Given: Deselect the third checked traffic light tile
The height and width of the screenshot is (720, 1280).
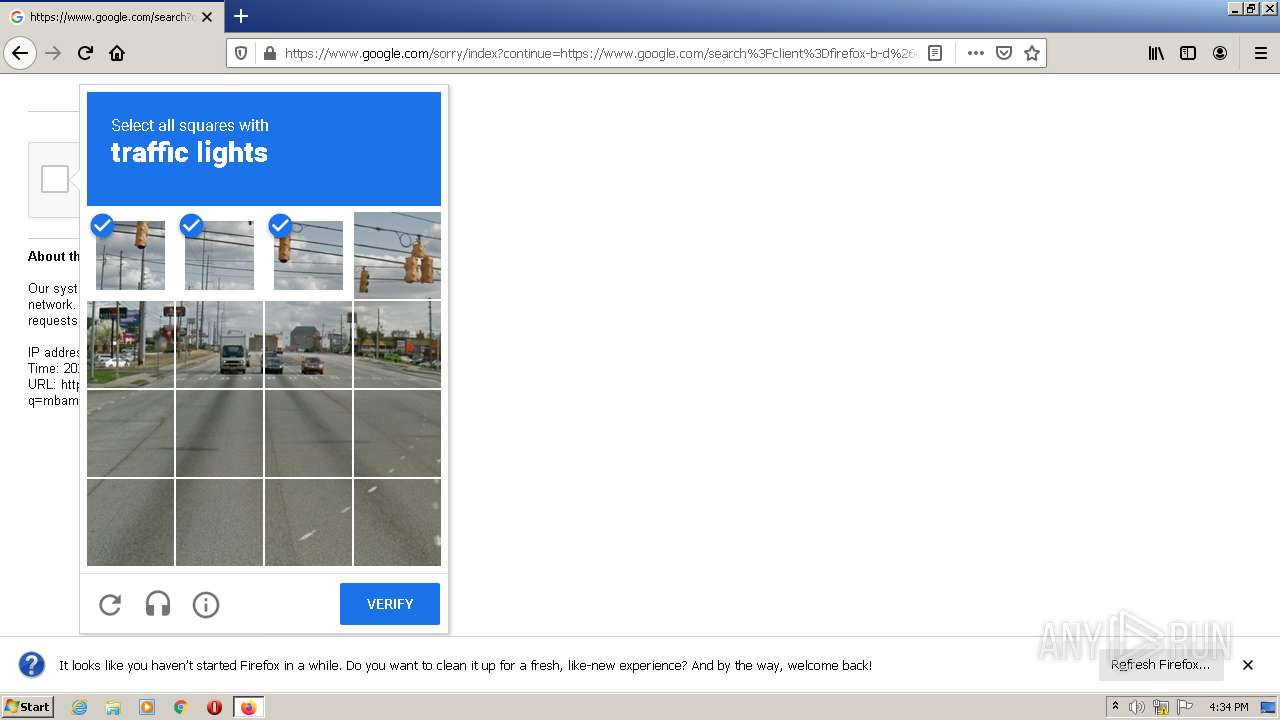Looking at the screenshot, I should (x=308, y=255).
